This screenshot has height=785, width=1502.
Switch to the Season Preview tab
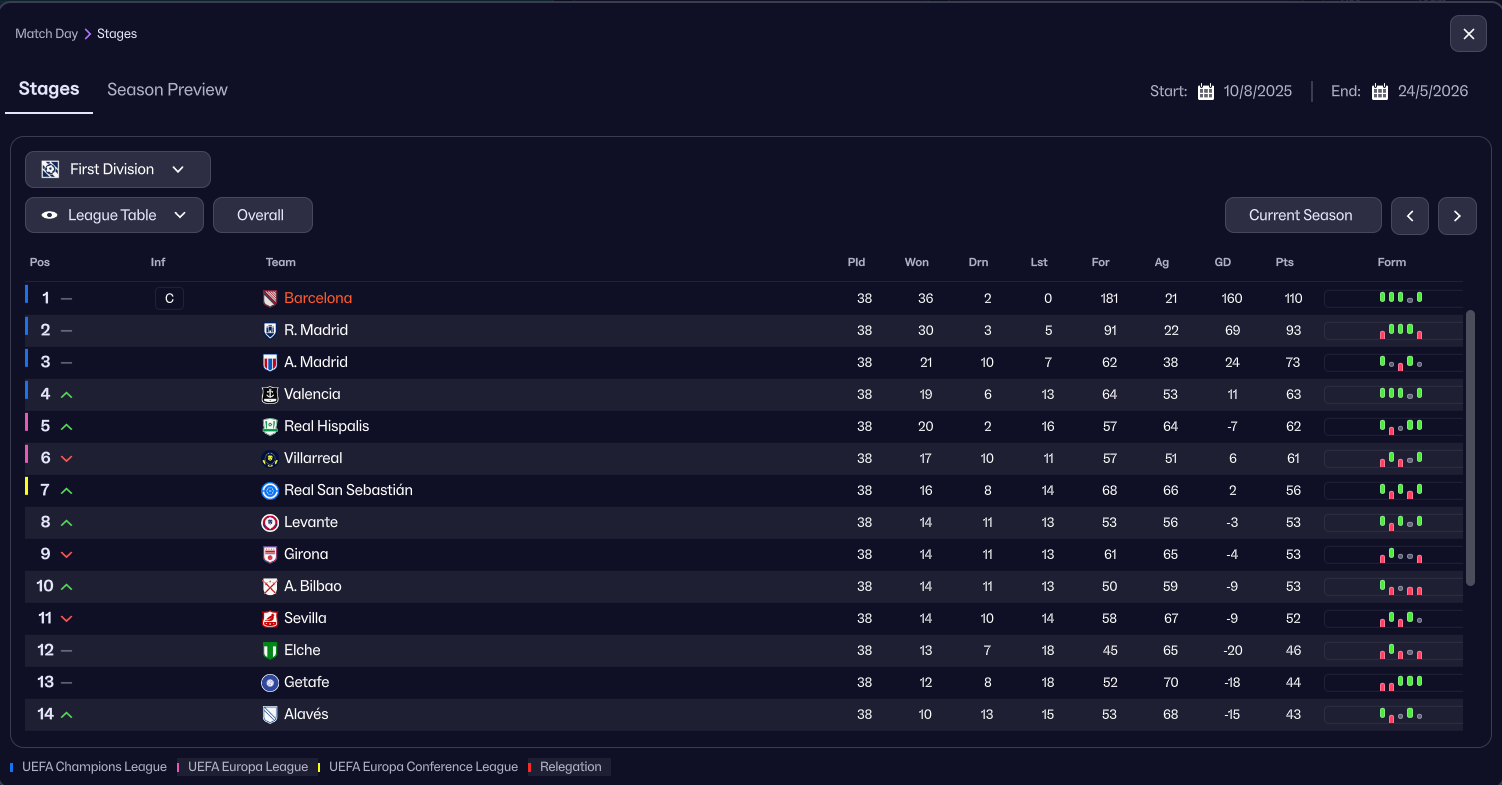(x=167, y=89)
